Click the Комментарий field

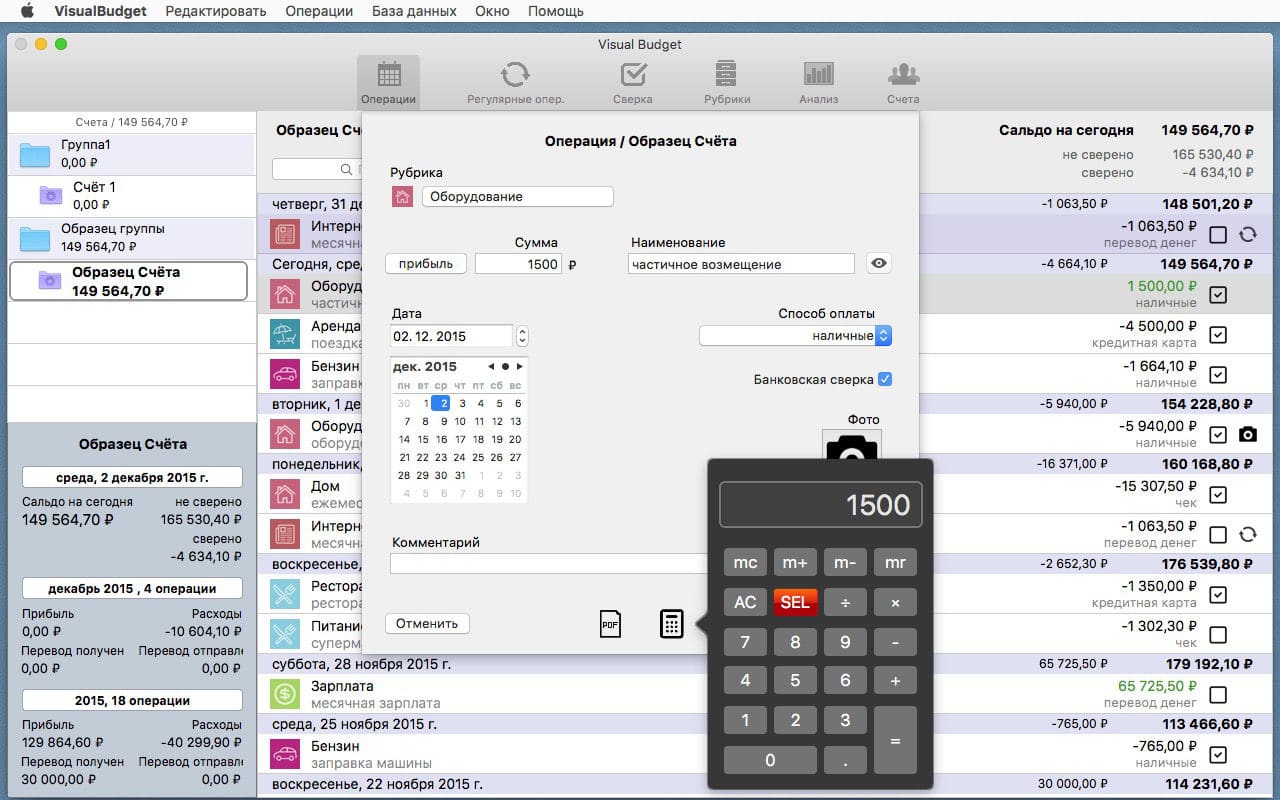pos(548,564)
